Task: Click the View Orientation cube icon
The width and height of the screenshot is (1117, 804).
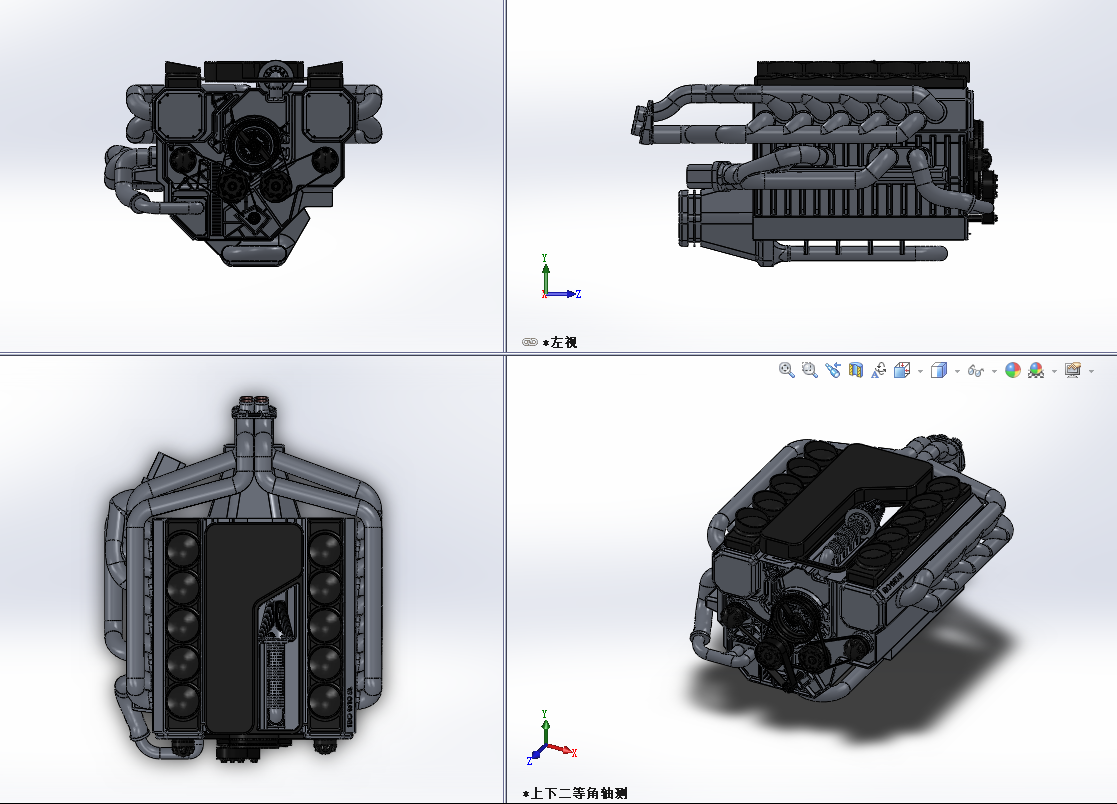Action: pos(902,370)
